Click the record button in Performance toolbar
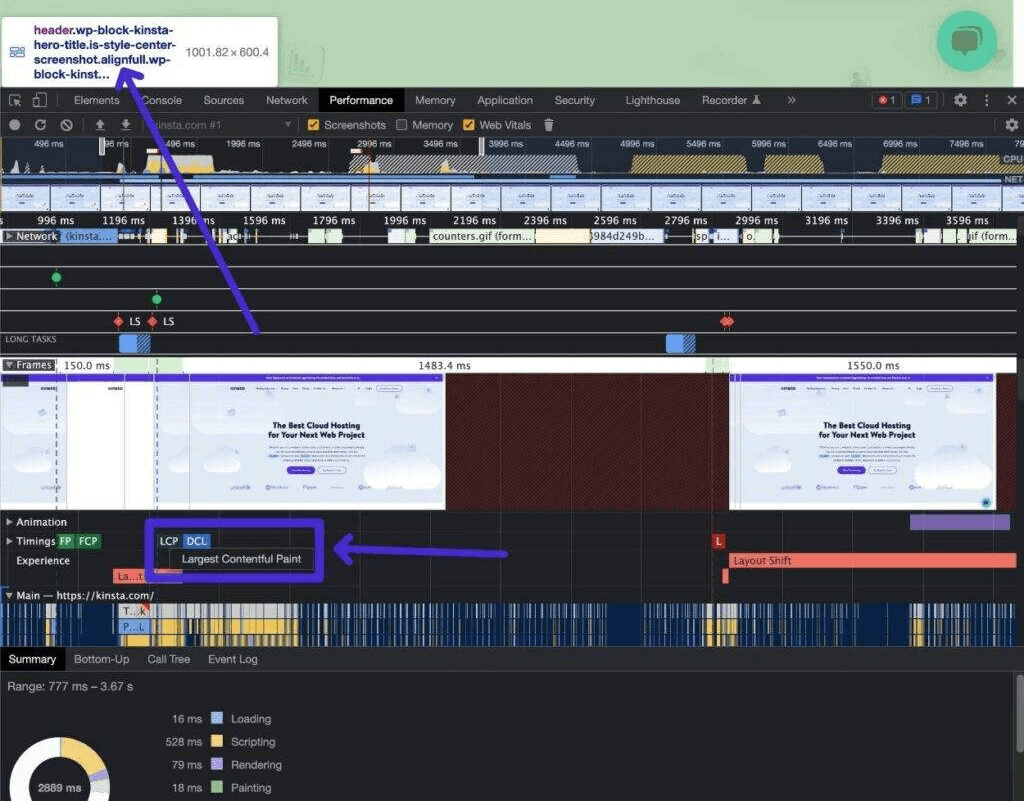 15,125
